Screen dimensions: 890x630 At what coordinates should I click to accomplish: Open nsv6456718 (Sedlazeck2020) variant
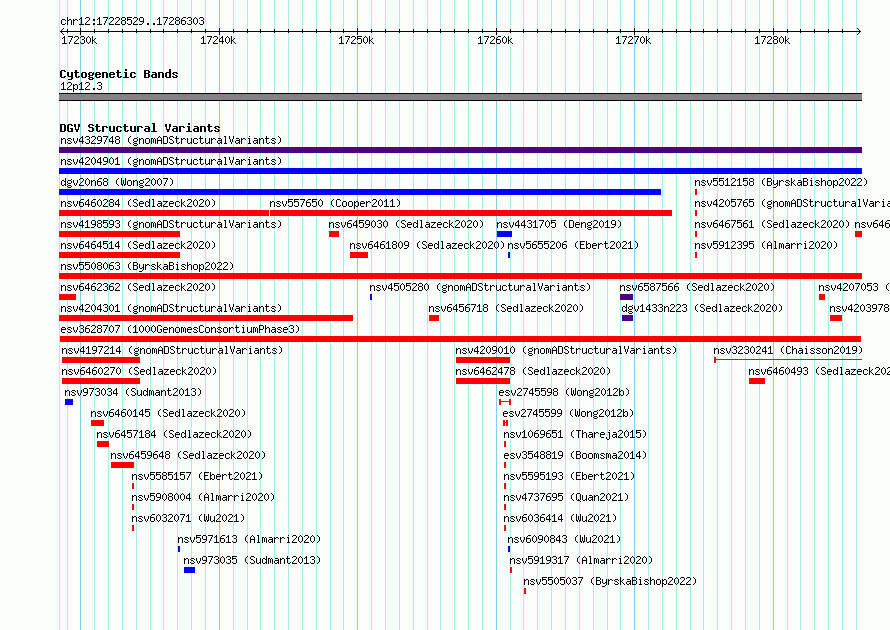(x=506, y=308)
